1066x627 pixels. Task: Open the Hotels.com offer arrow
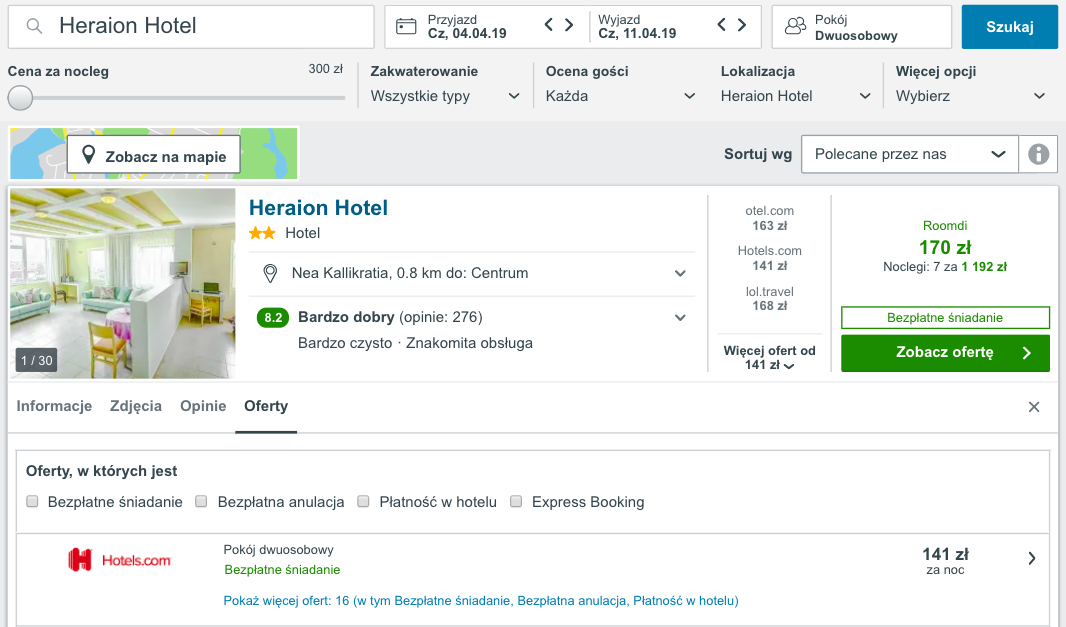pyautogui.click(x=1032, y=558)
